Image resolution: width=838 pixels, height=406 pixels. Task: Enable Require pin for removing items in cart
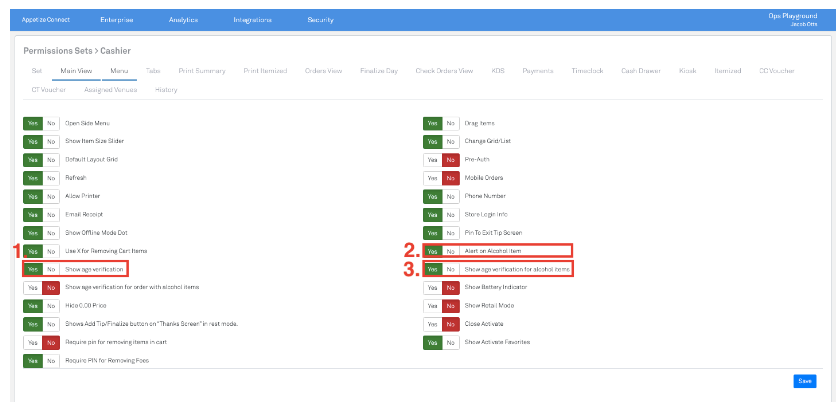[32, 342]
